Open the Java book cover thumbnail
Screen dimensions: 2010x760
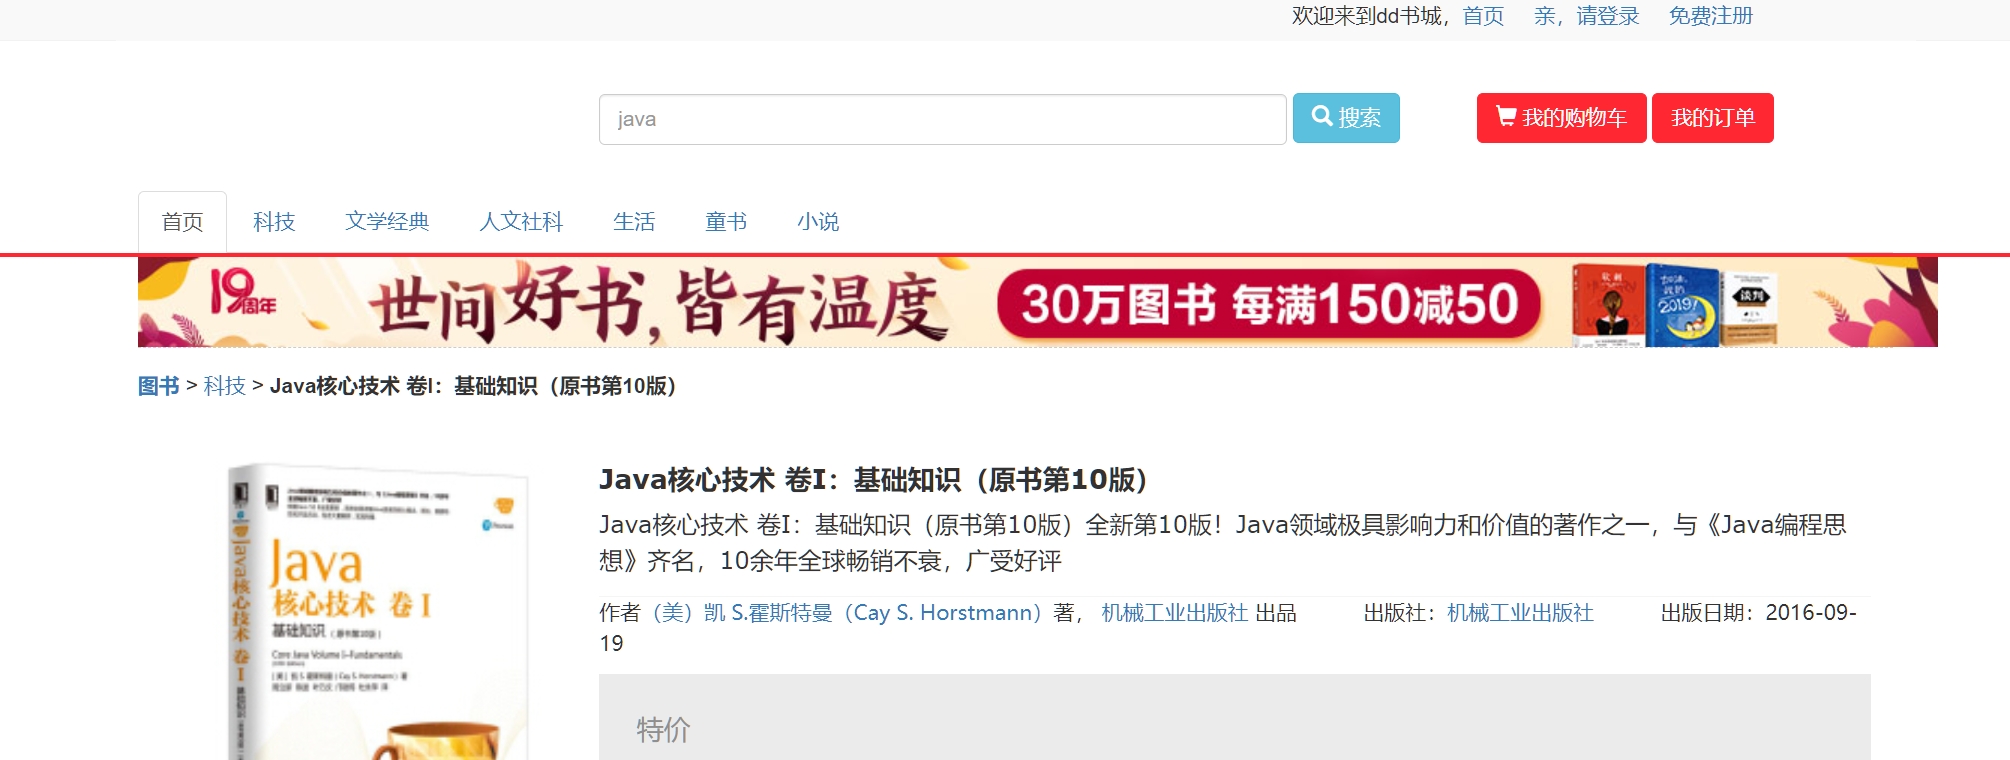click(x=377, y=612)
